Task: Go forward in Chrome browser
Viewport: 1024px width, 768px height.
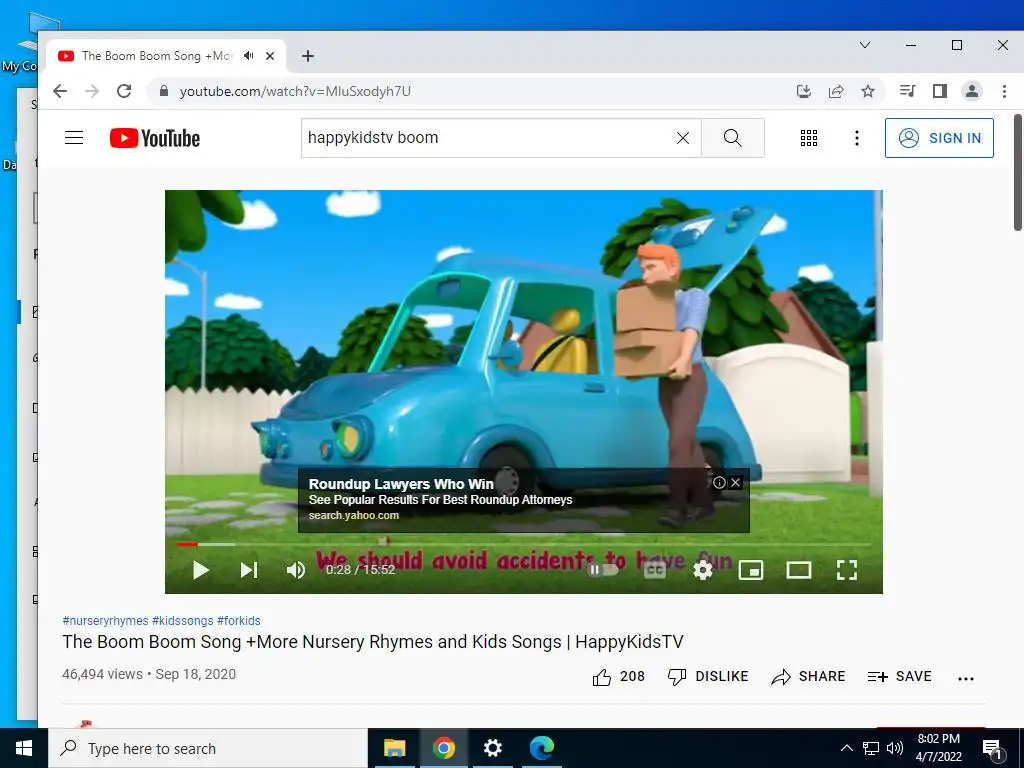Action: click(x=92, y=91)
